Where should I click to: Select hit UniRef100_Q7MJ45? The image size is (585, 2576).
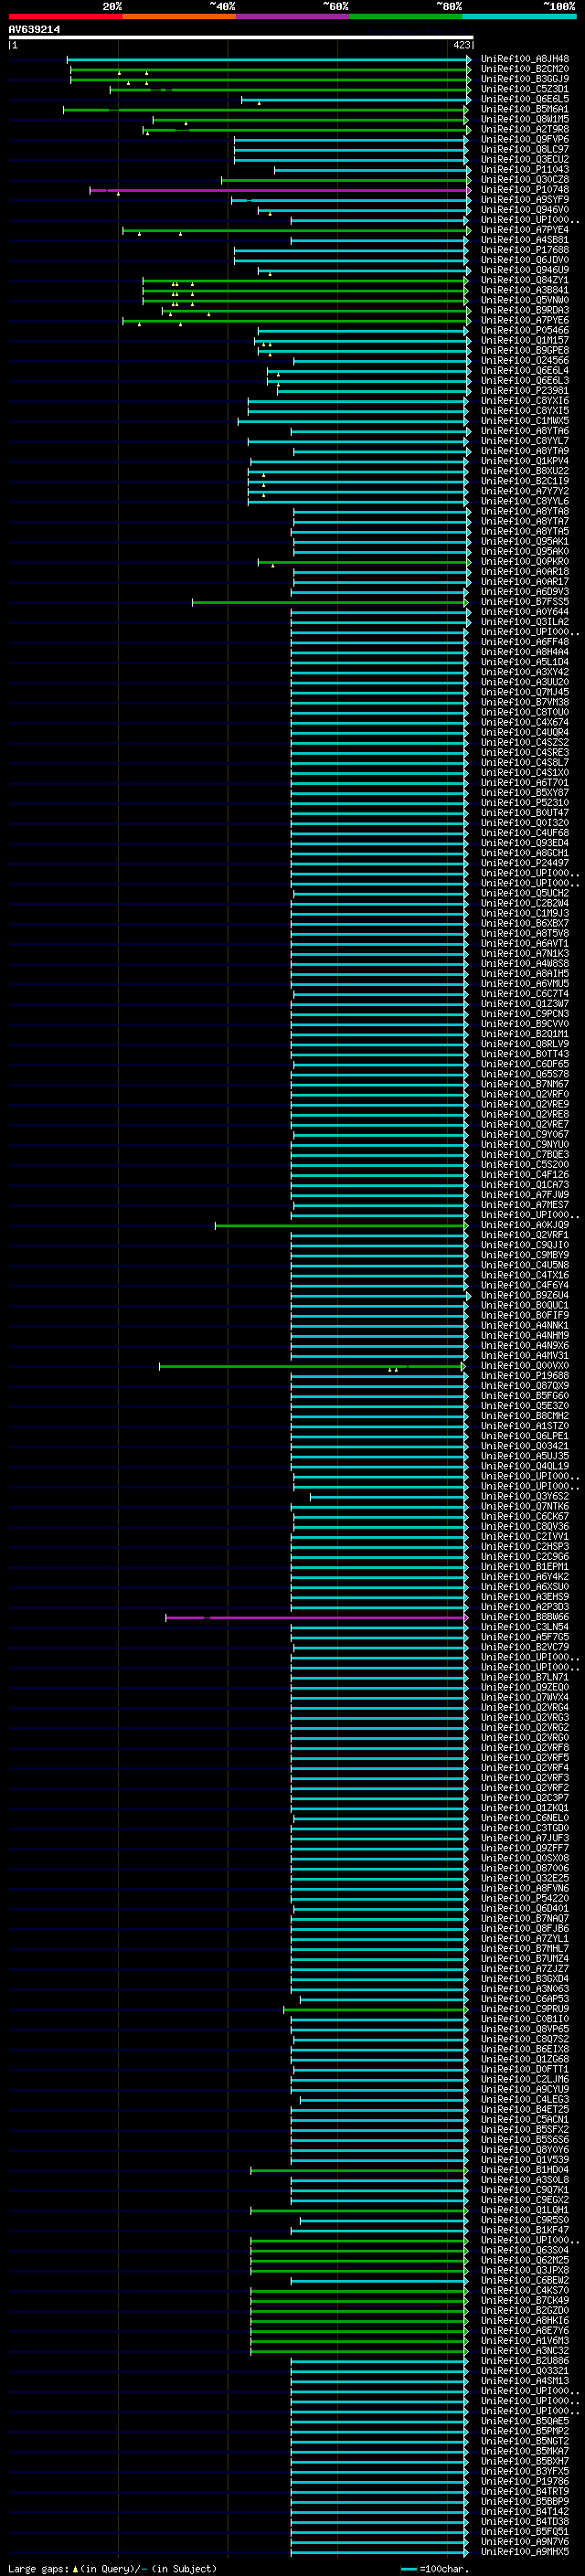point(525,692)
